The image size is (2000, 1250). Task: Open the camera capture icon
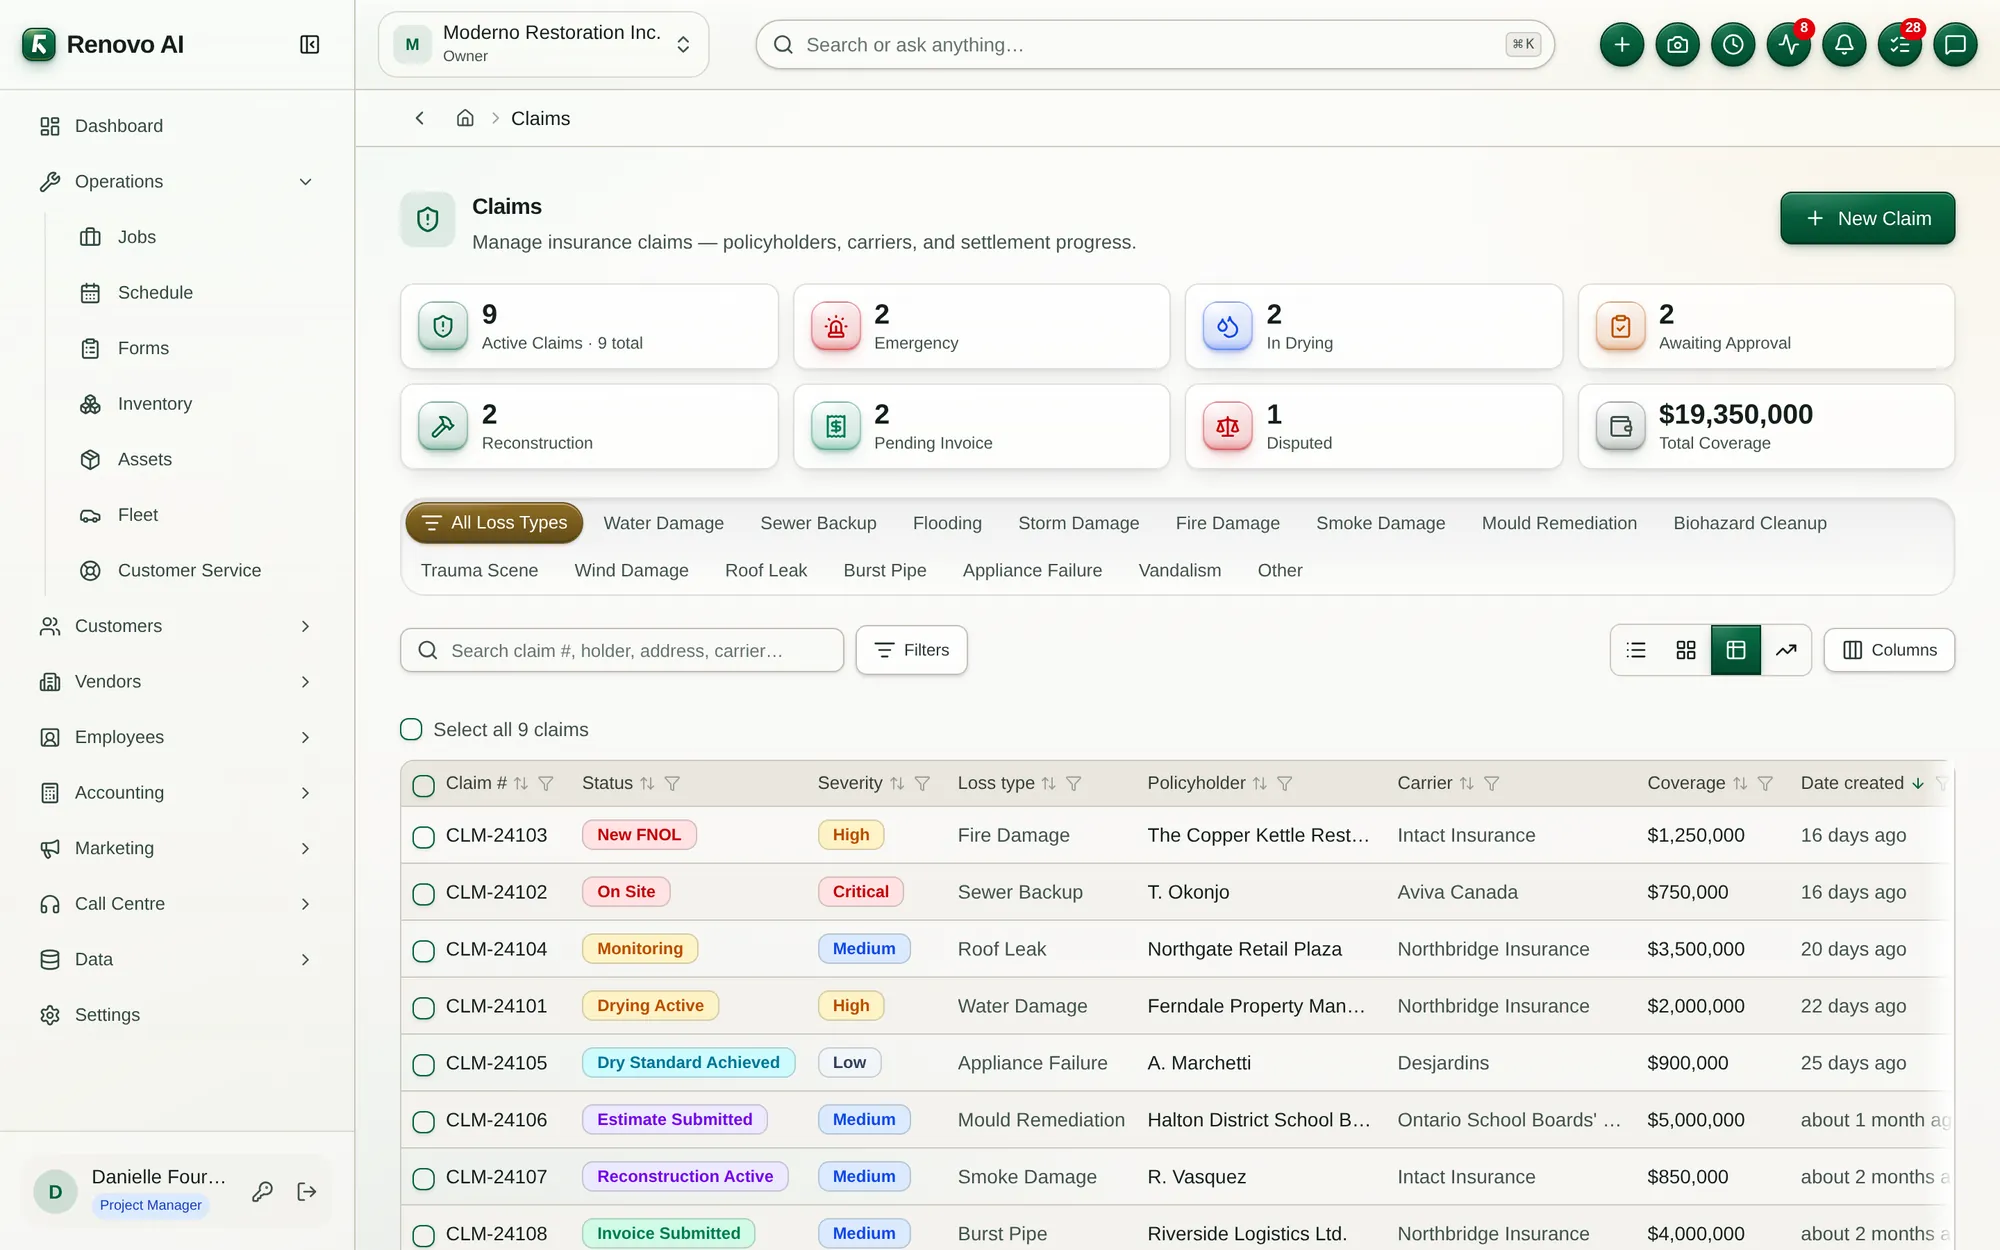click(1677, 45)
